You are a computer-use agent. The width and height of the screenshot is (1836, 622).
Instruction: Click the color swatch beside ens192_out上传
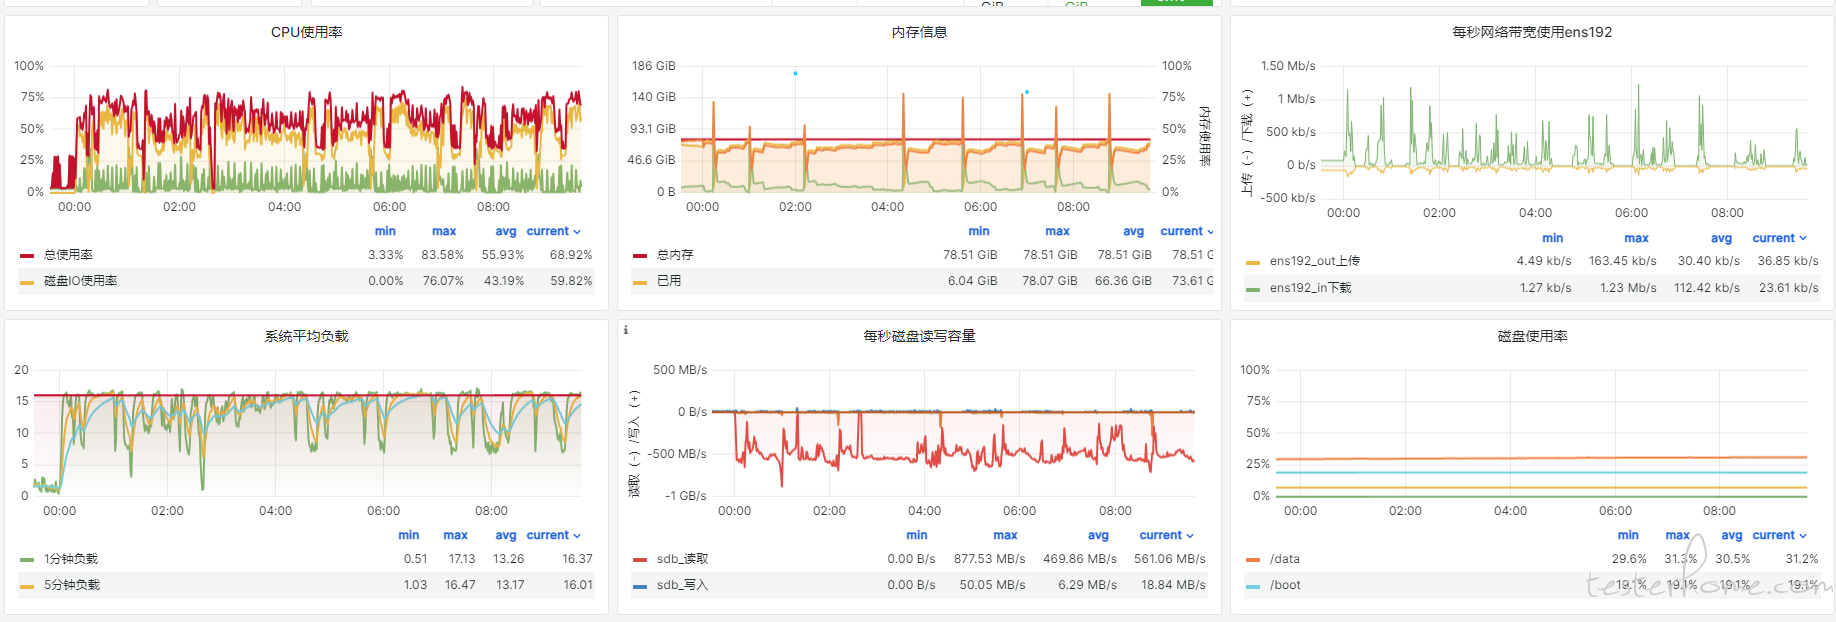pos(1253,262)
